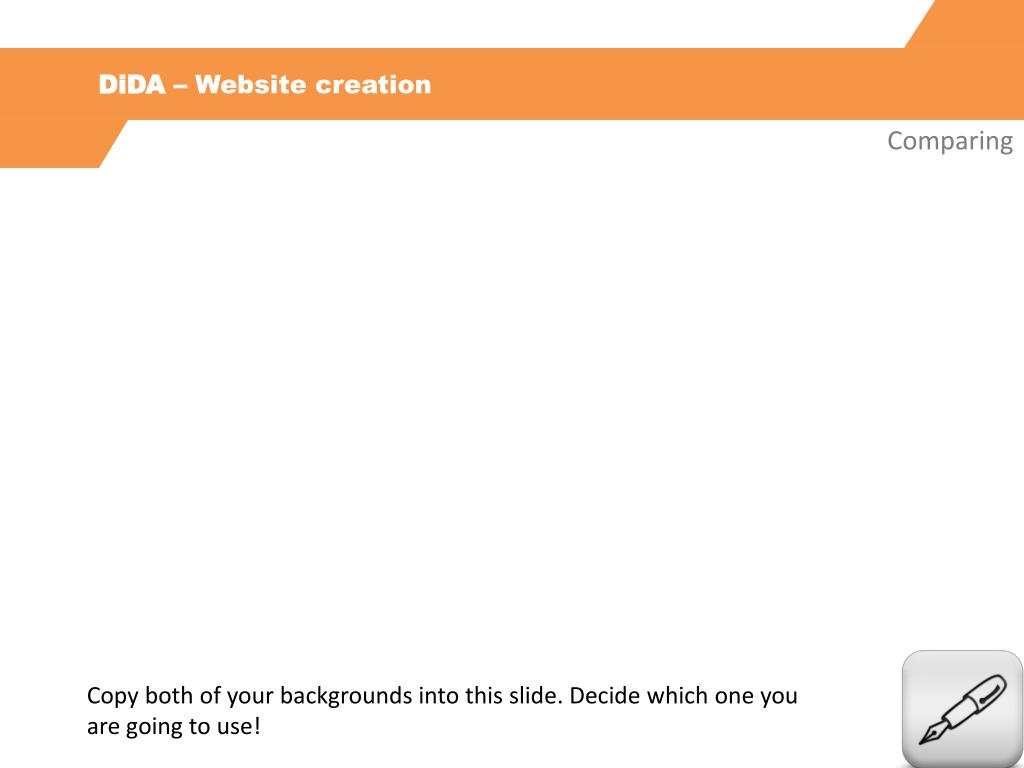Image resolution: width=1024 pixels, height=768 pixels.
Task: Select the 'Comparing' subtitle text
Action: (x=950, y=140)
